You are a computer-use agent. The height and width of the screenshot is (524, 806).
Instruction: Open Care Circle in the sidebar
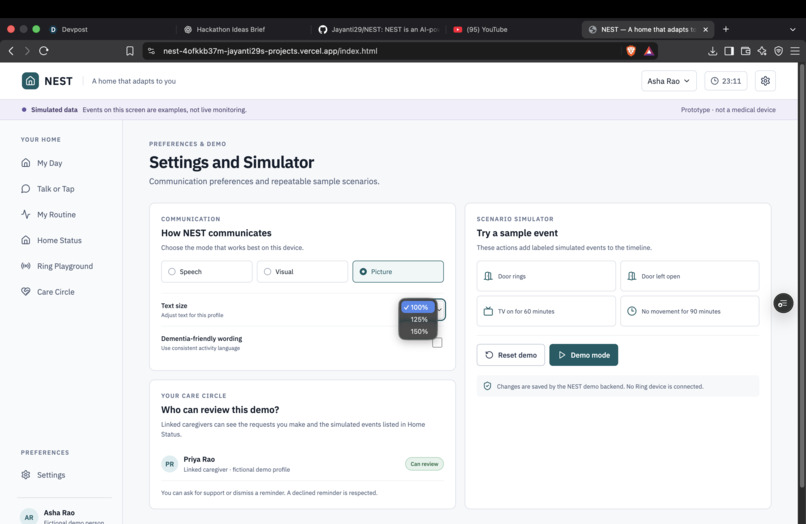(x=56, y=292)
